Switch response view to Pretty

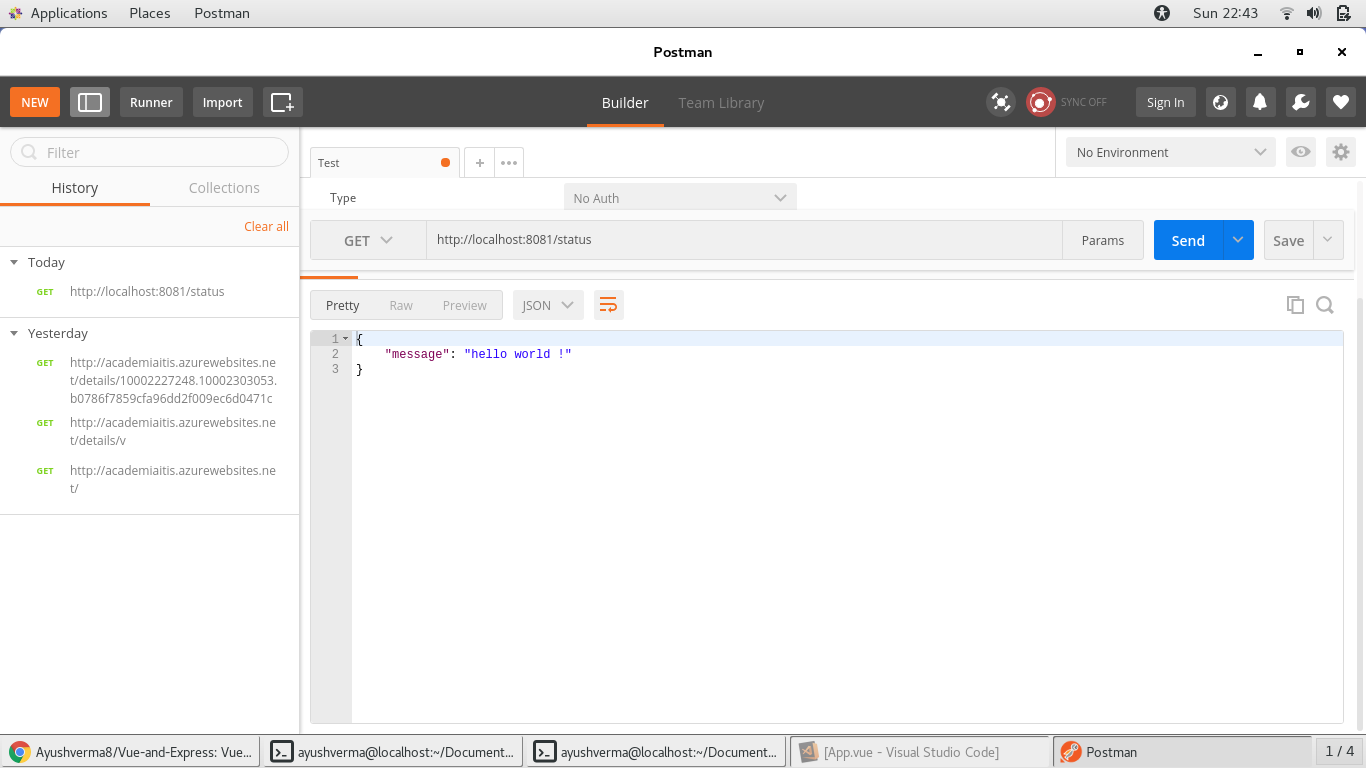[343, 305]
